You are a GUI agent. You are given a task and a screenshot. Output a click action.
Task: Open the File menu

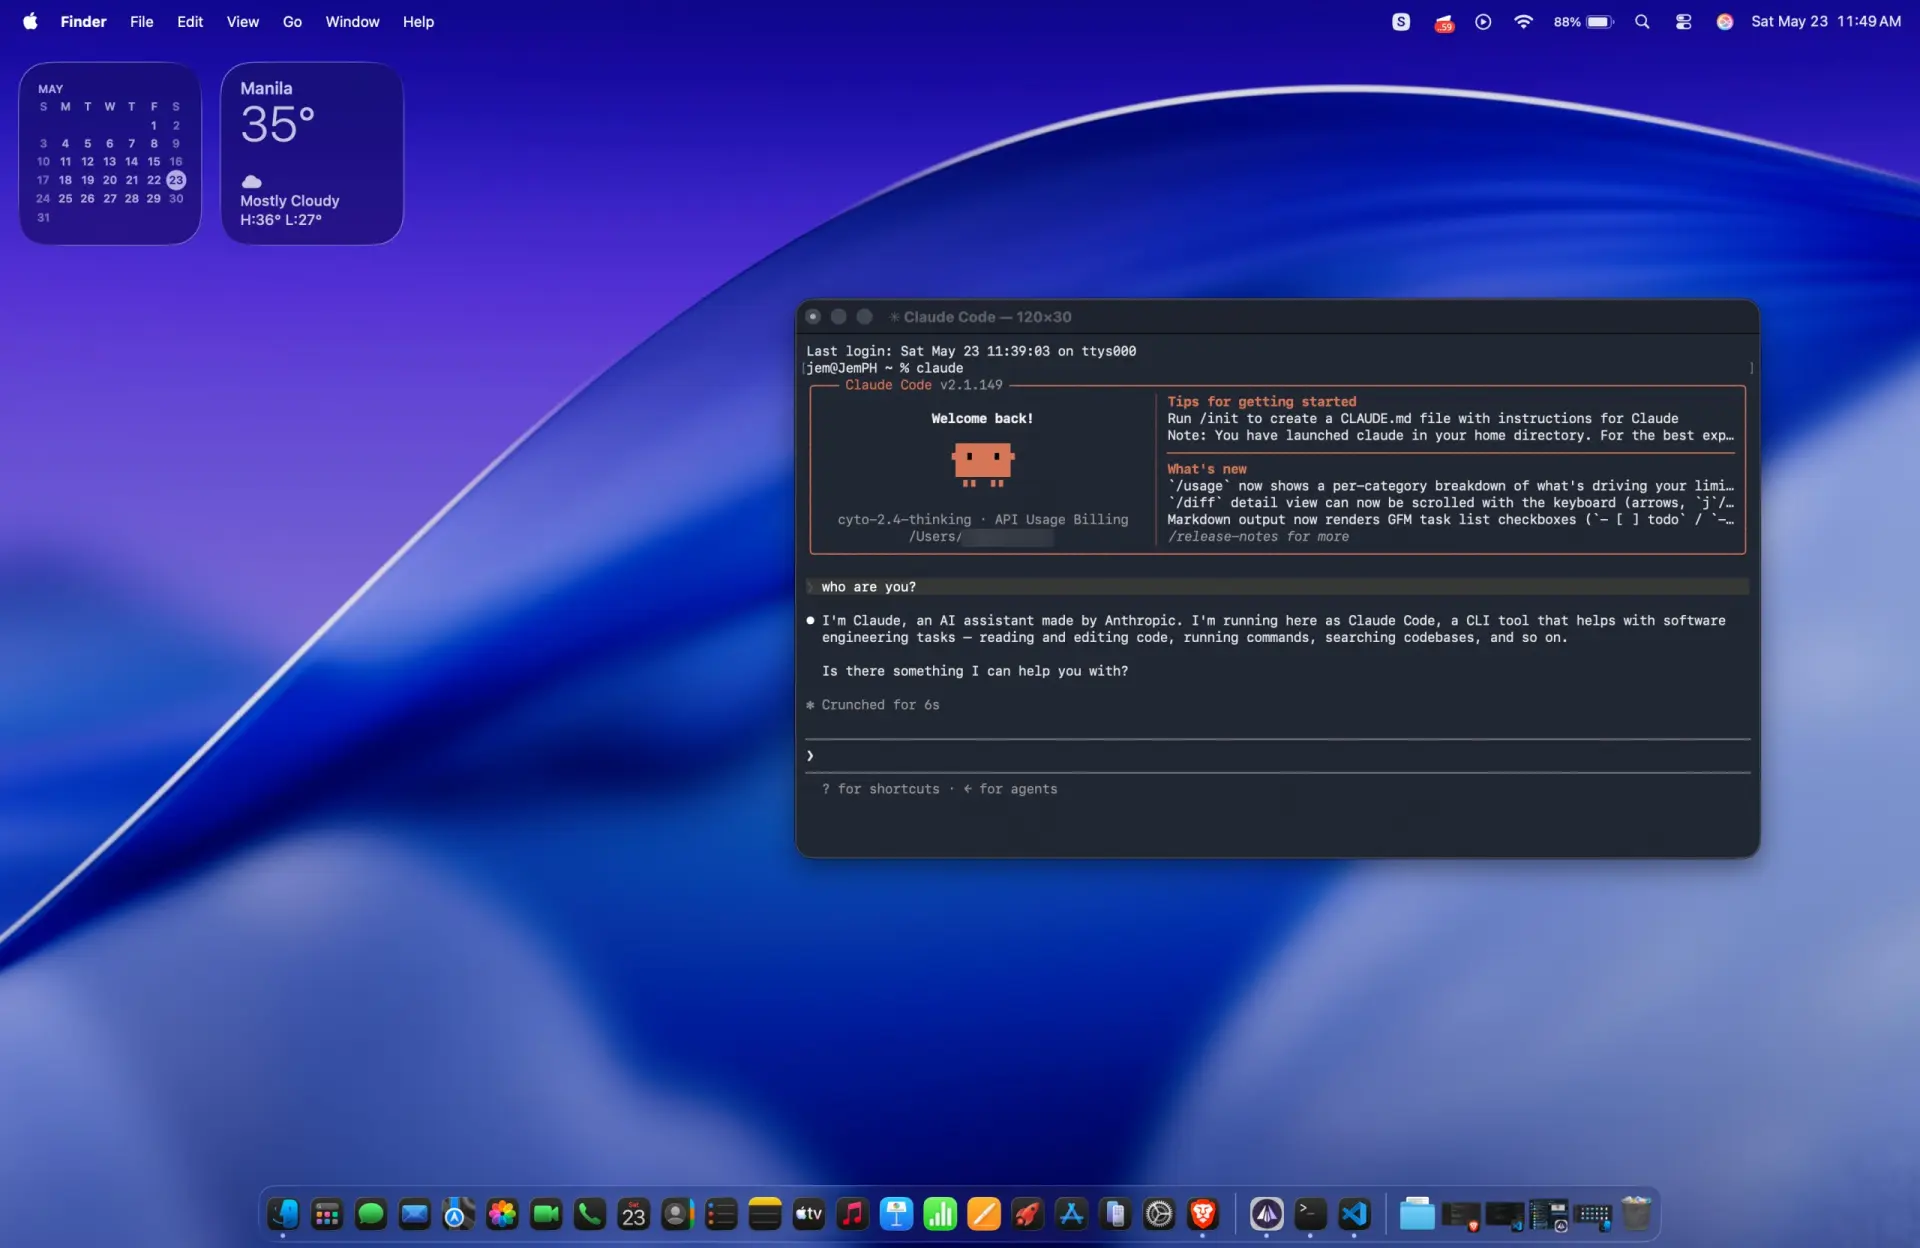pos(141,21)
